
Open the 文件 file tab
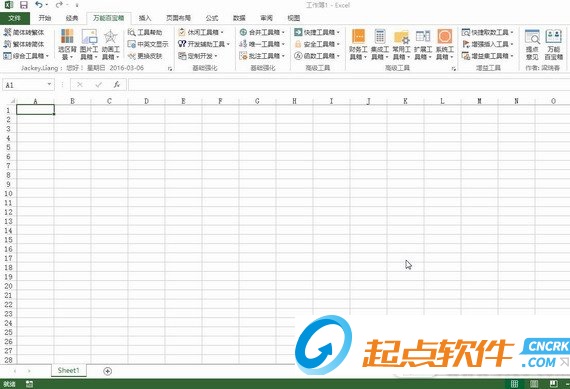[15, 18]
